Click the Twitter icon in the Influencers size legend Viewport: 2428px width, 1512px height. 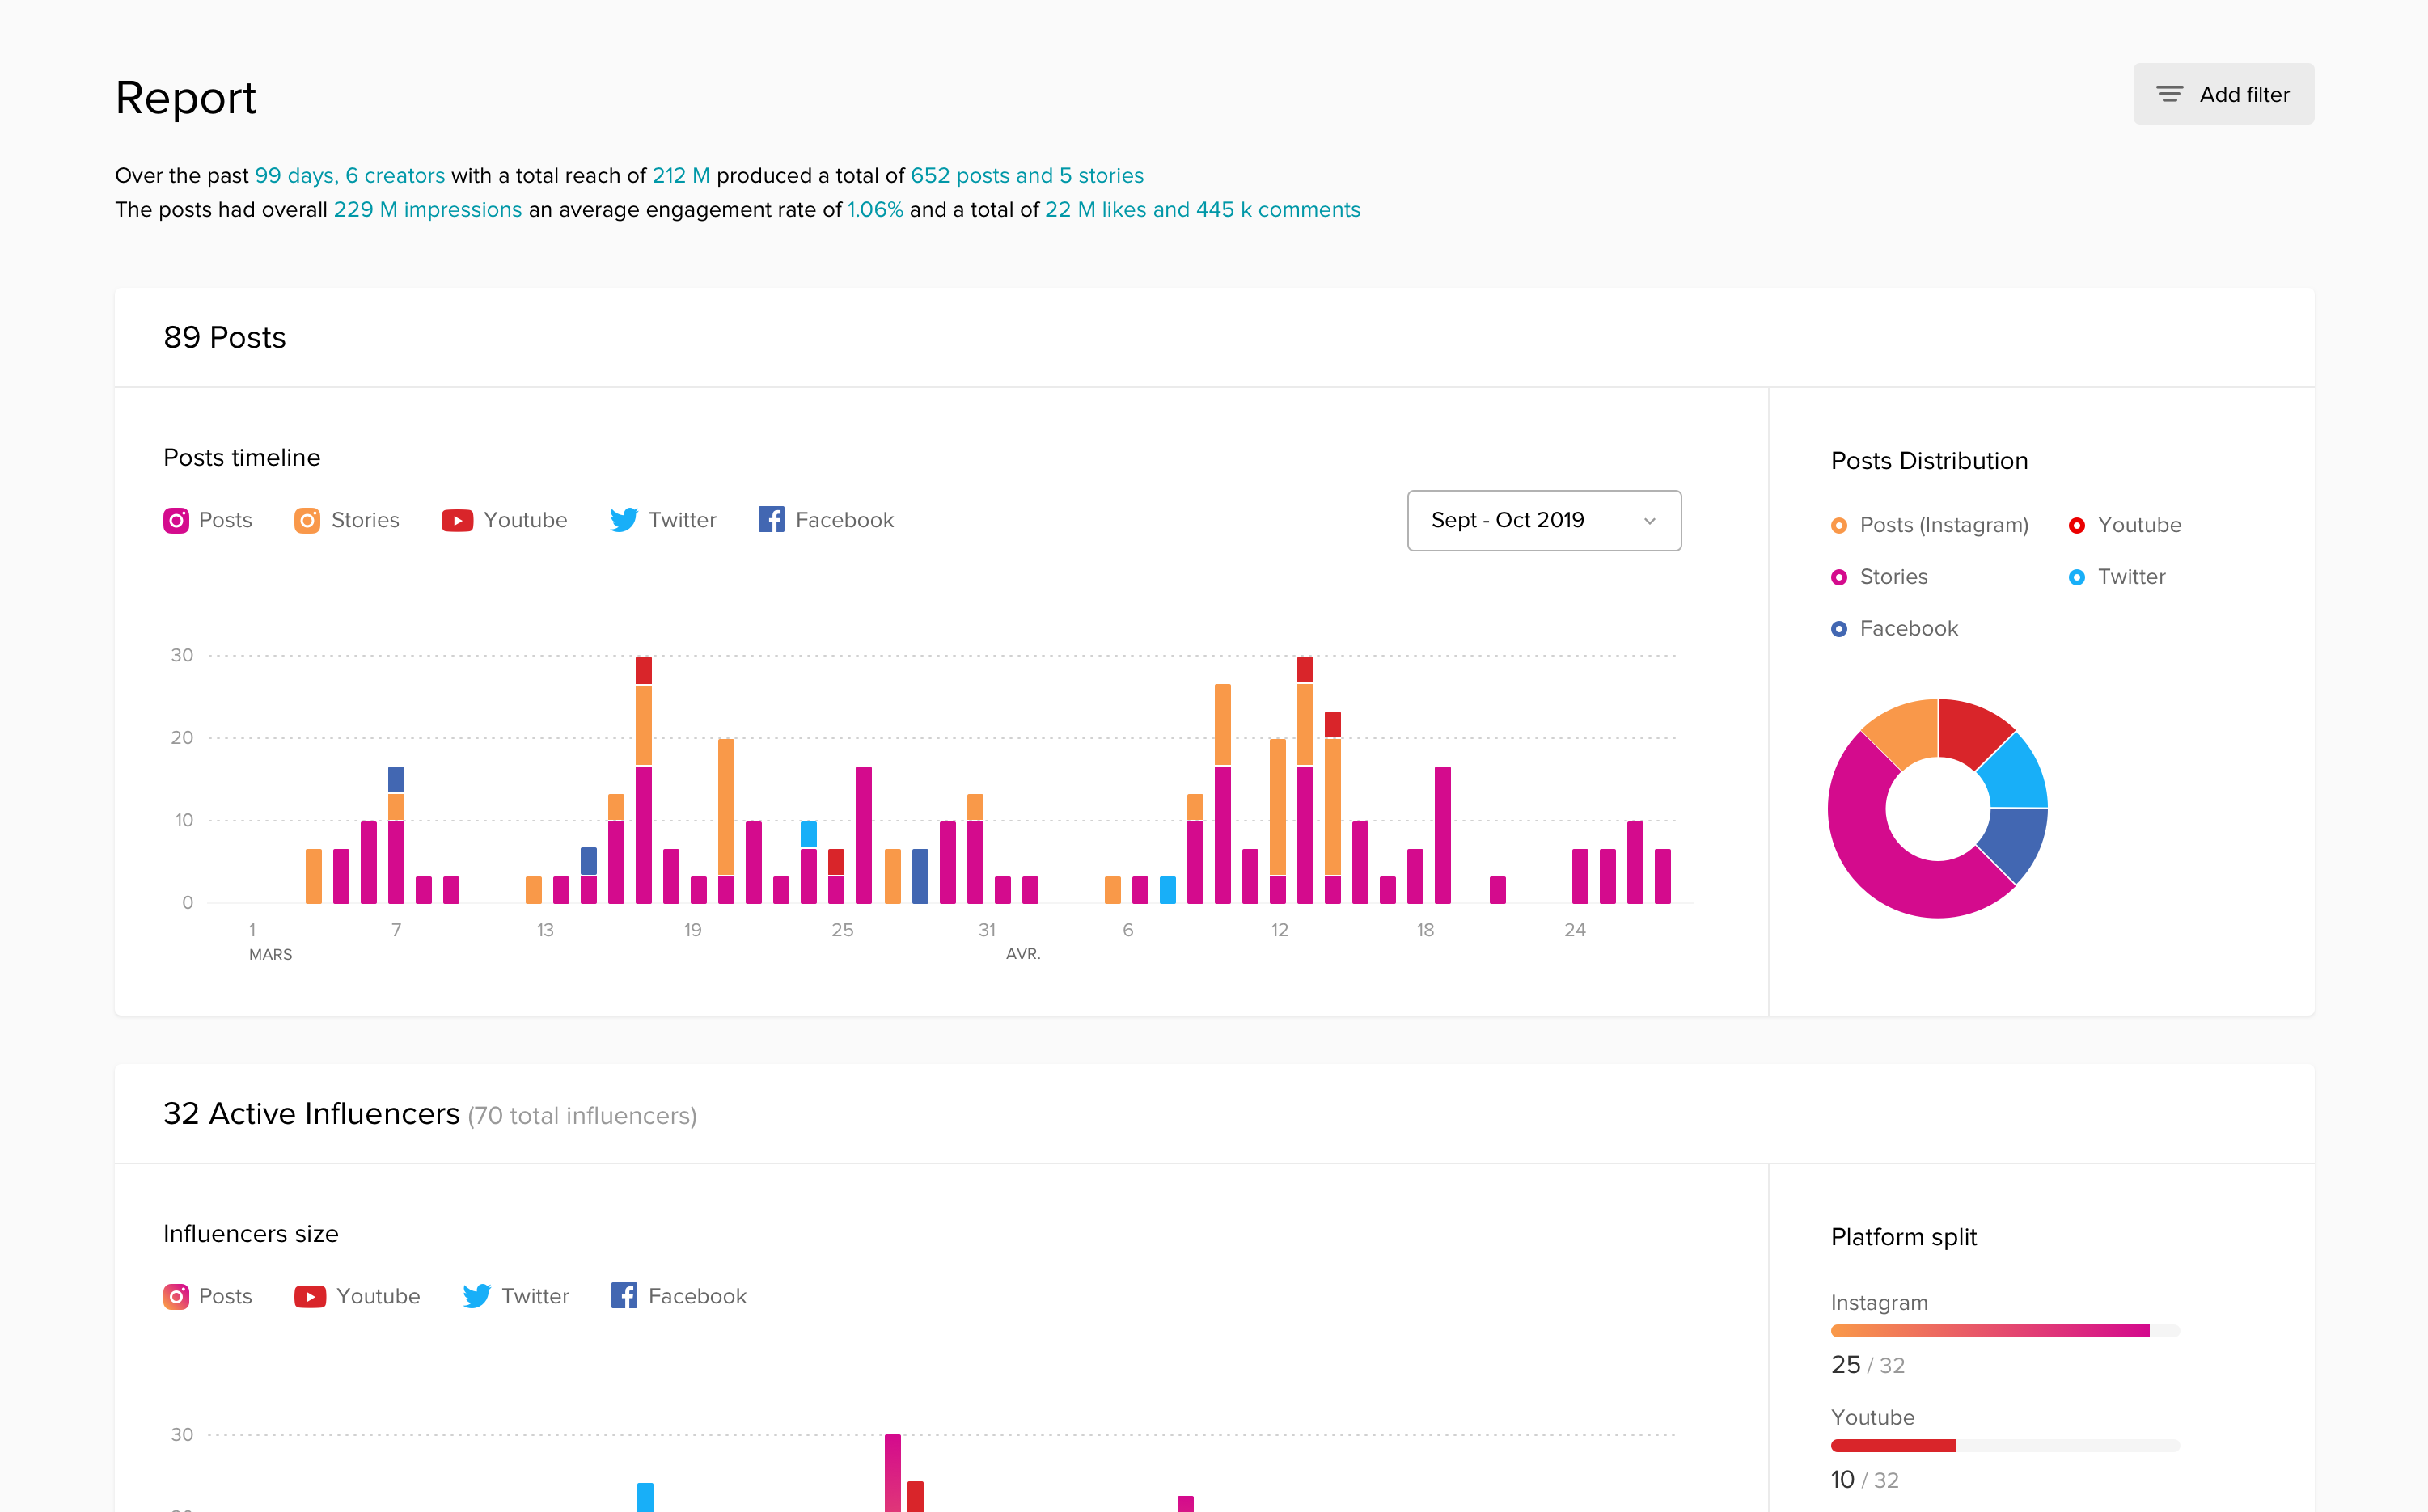coord(476,1296)
